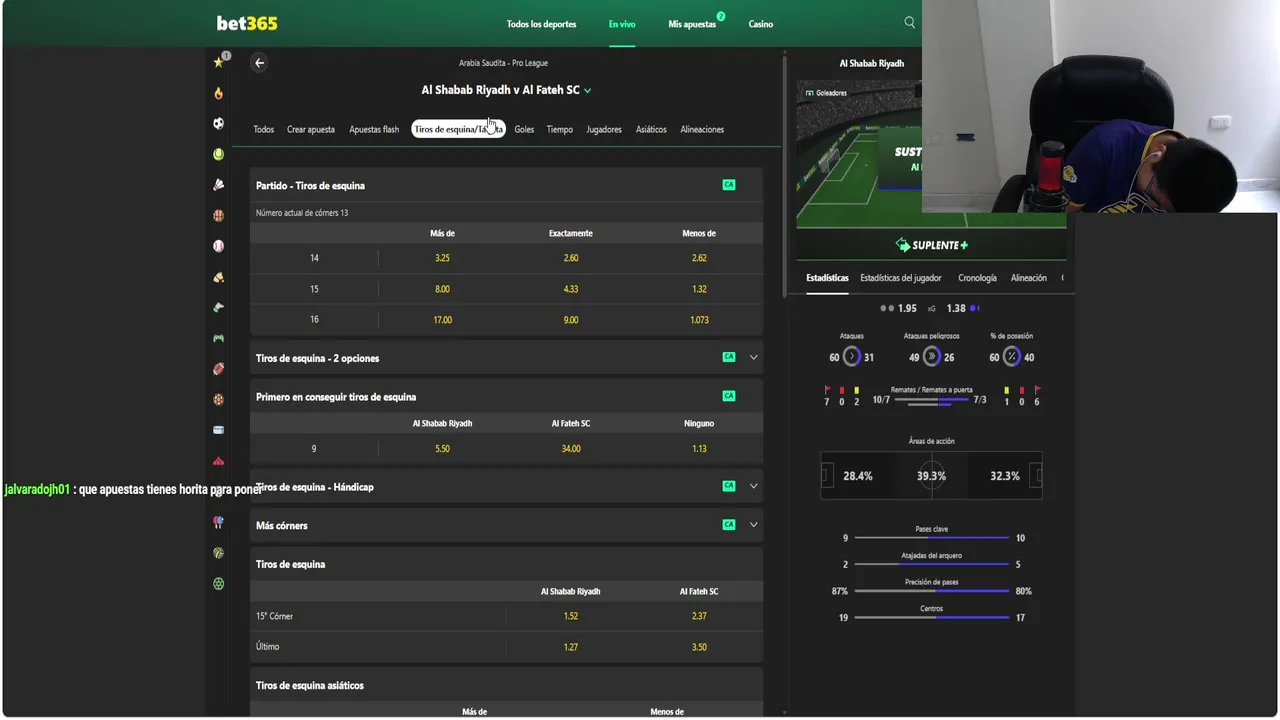
Task: Expand Tiros de esquina - Hándicap section
Action: (754, 486)
